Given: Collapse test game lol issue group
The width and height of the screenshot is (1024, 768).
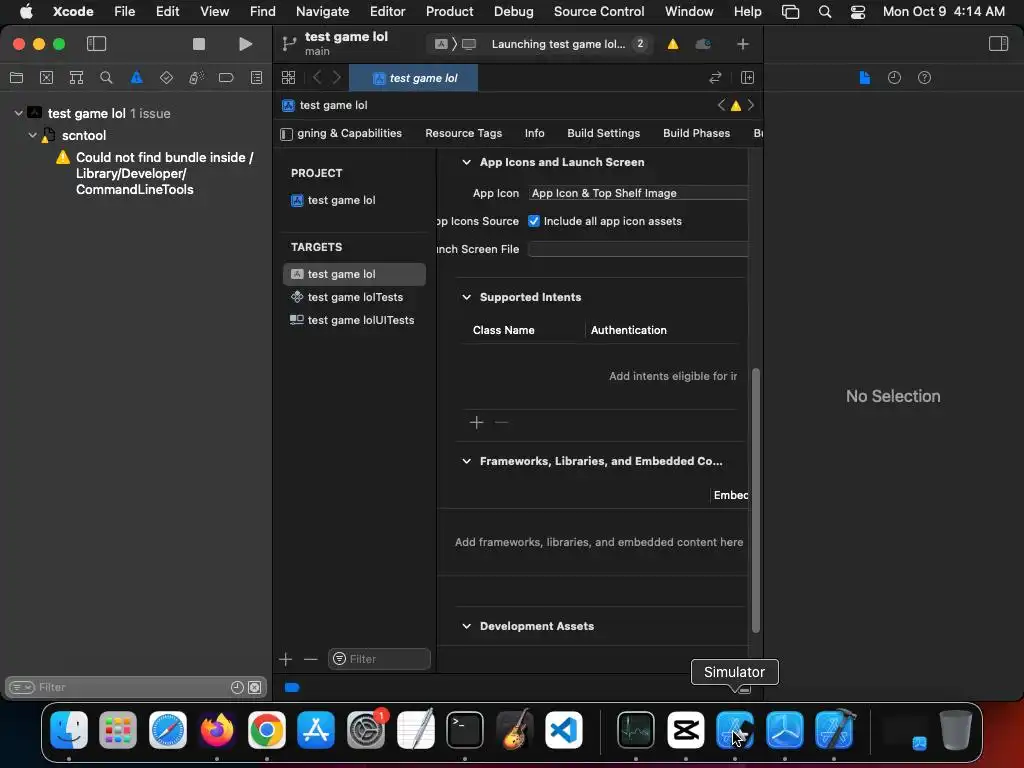Looking at the screenshot, I should coord(18,113).
